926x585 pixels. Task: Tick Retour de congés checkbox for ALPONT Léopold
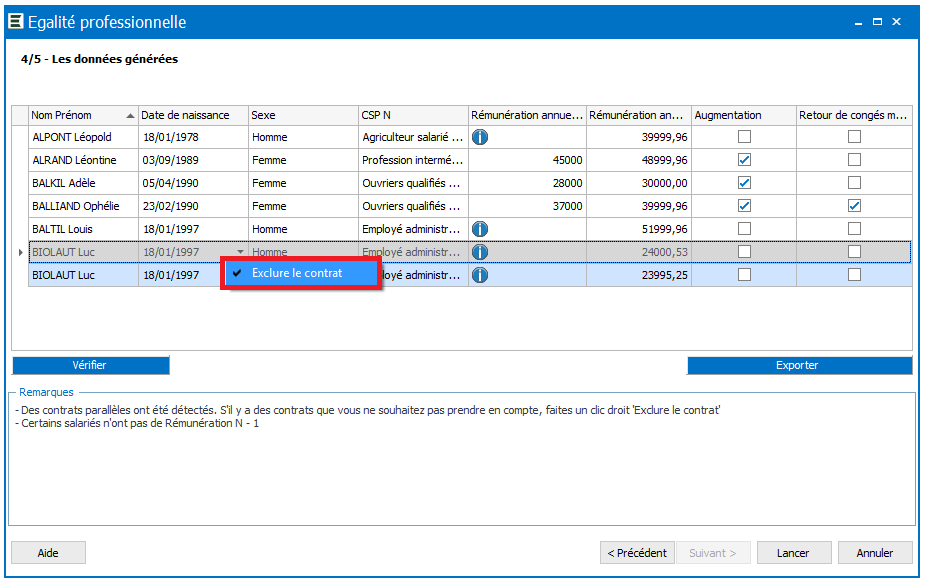854,137
